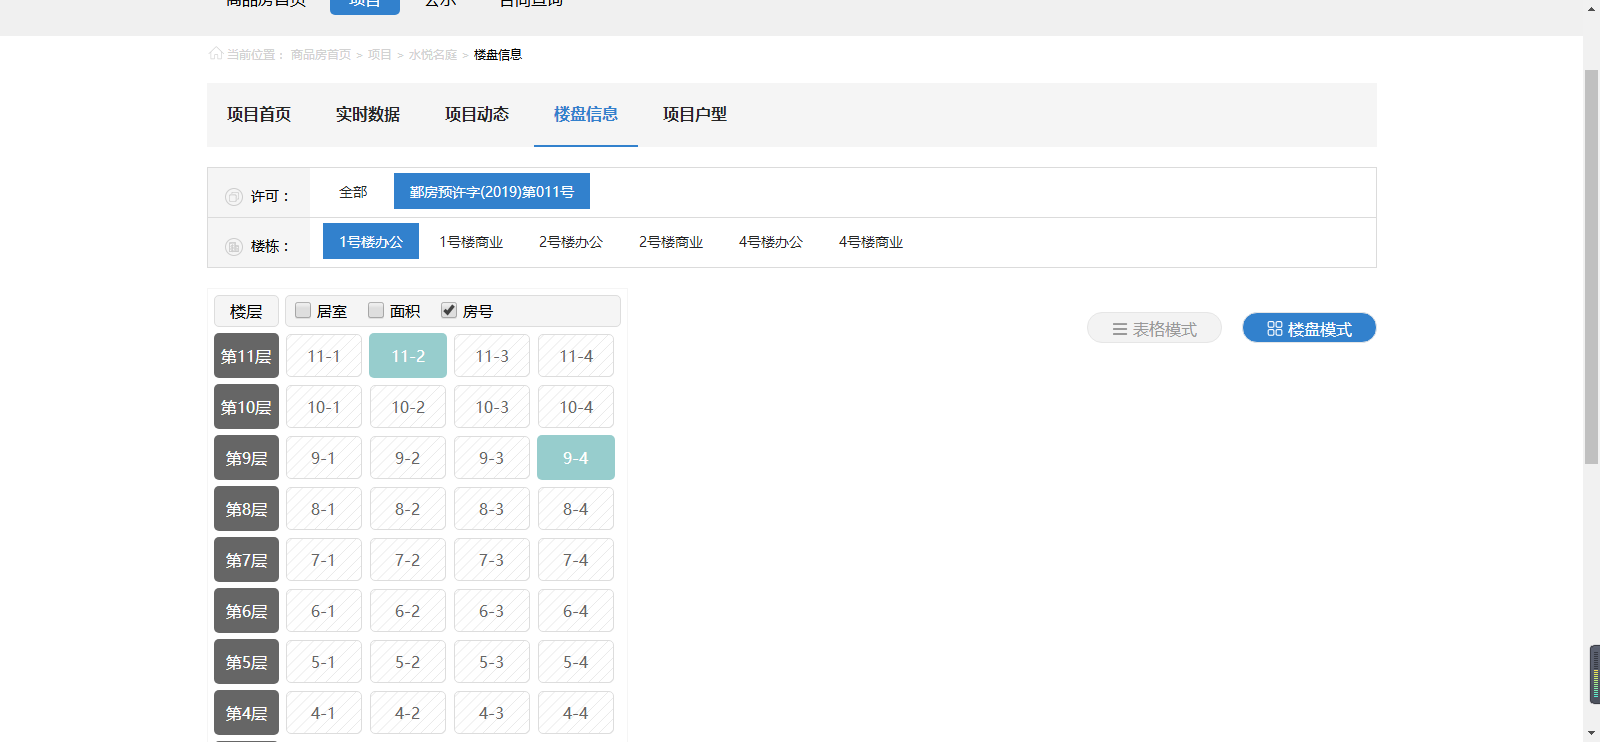Screen dimensions: 1600x742
Task: Select floor label 第7层
Action: point(246,560)
